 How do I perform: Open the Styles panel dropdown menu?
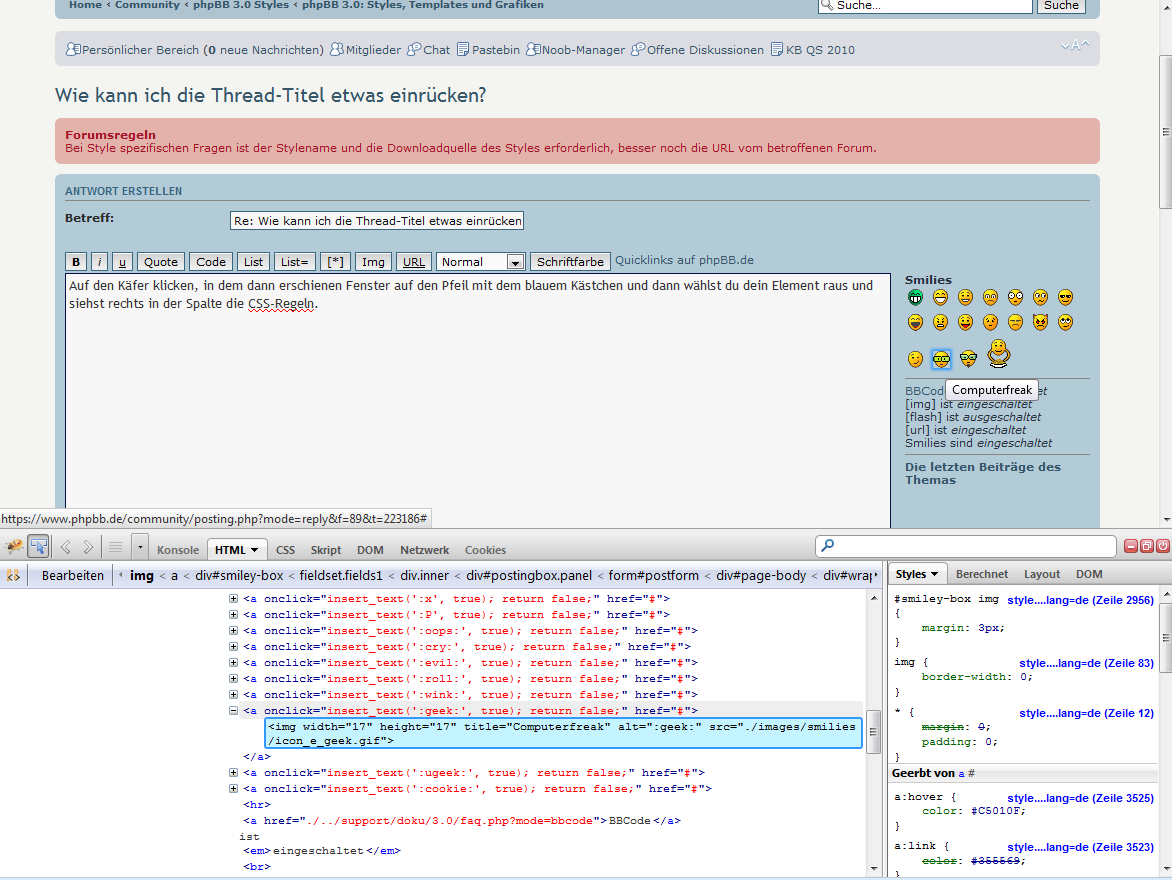click(x=917, y=574)
